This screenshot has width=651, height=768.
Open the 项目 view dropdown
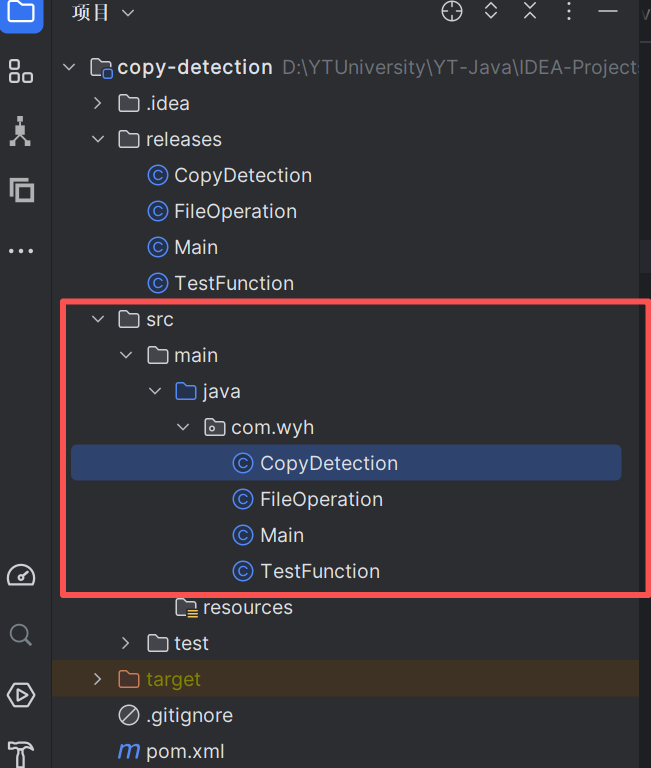click(x=103, y=13)
